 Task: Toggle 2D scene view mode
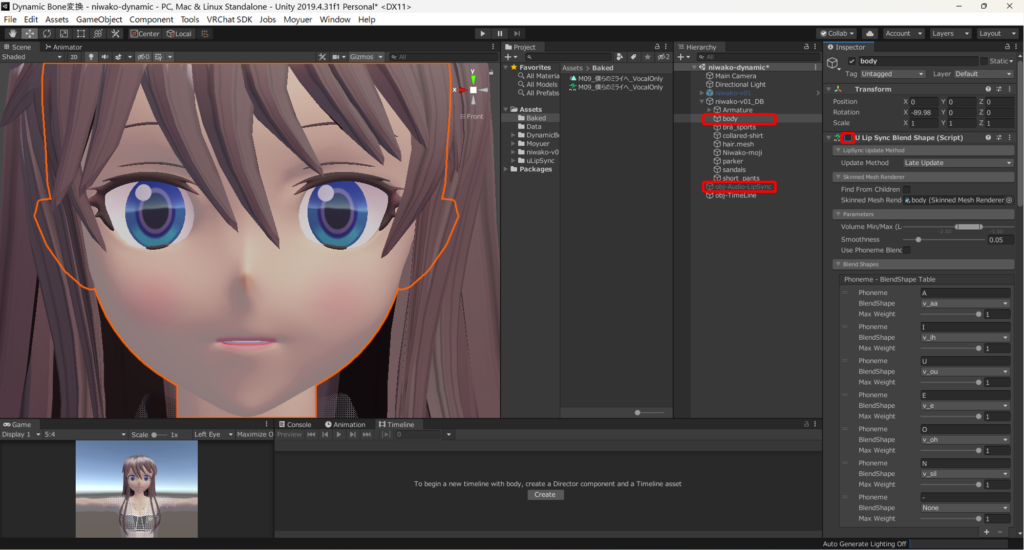coord(73,57)
